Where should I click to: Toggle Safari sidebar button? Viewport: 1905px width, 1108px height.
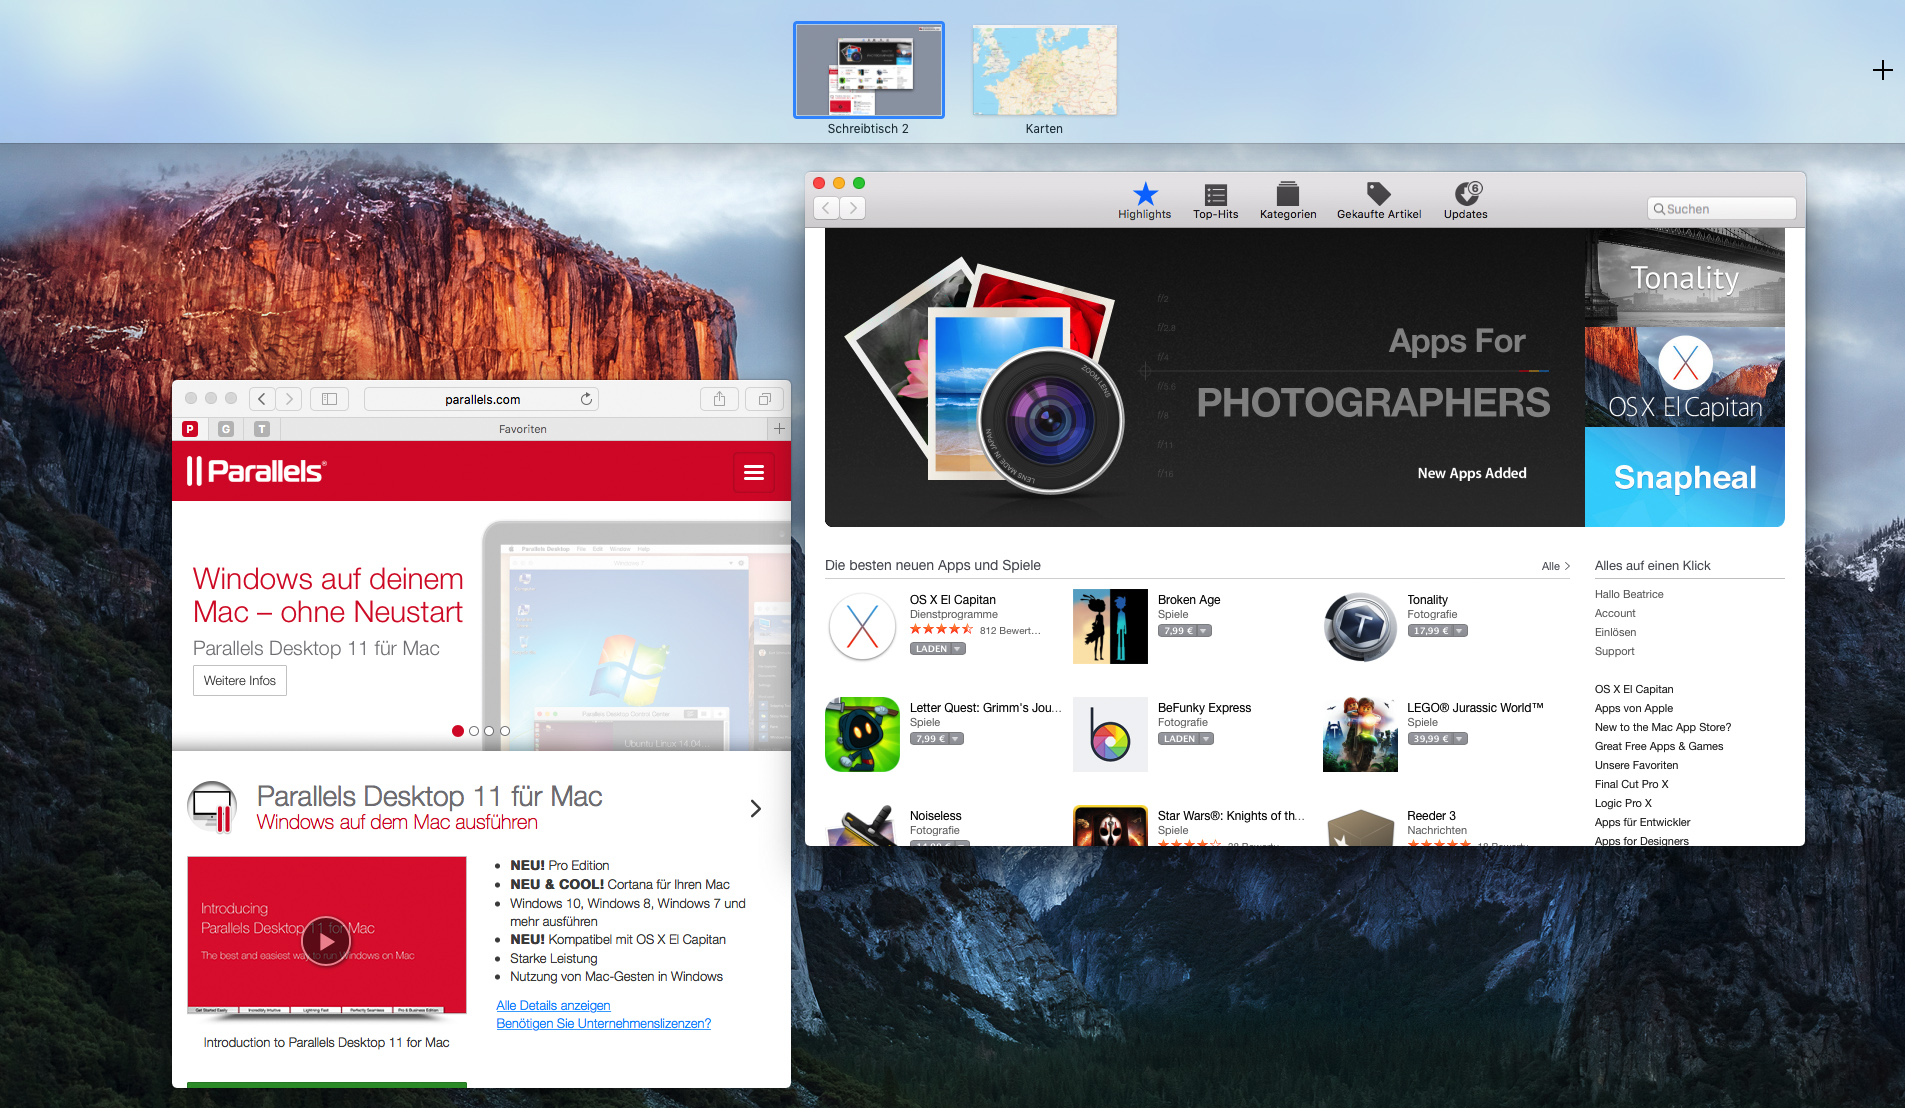[x=329, y=399]
